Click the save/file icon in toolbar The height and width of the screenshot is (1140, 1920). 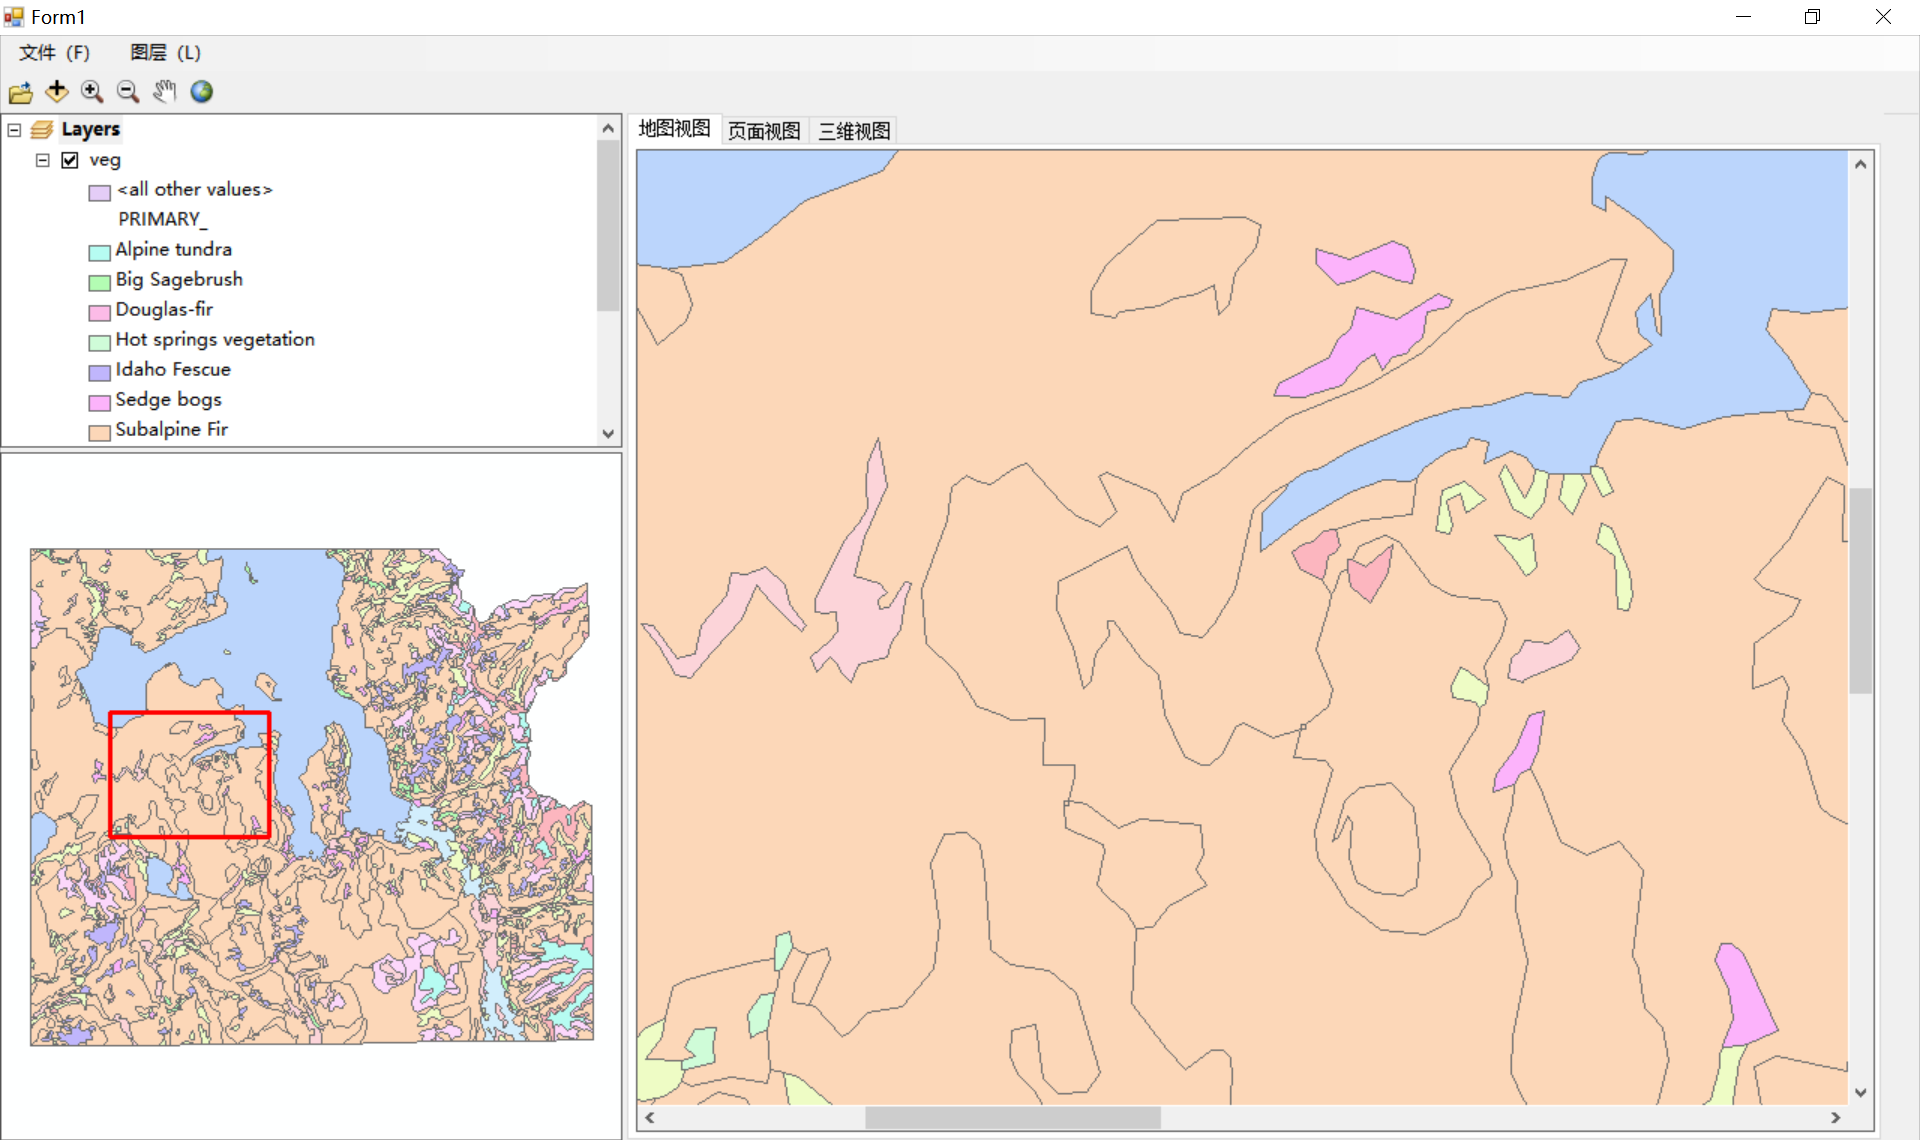(x=22, y=90)
